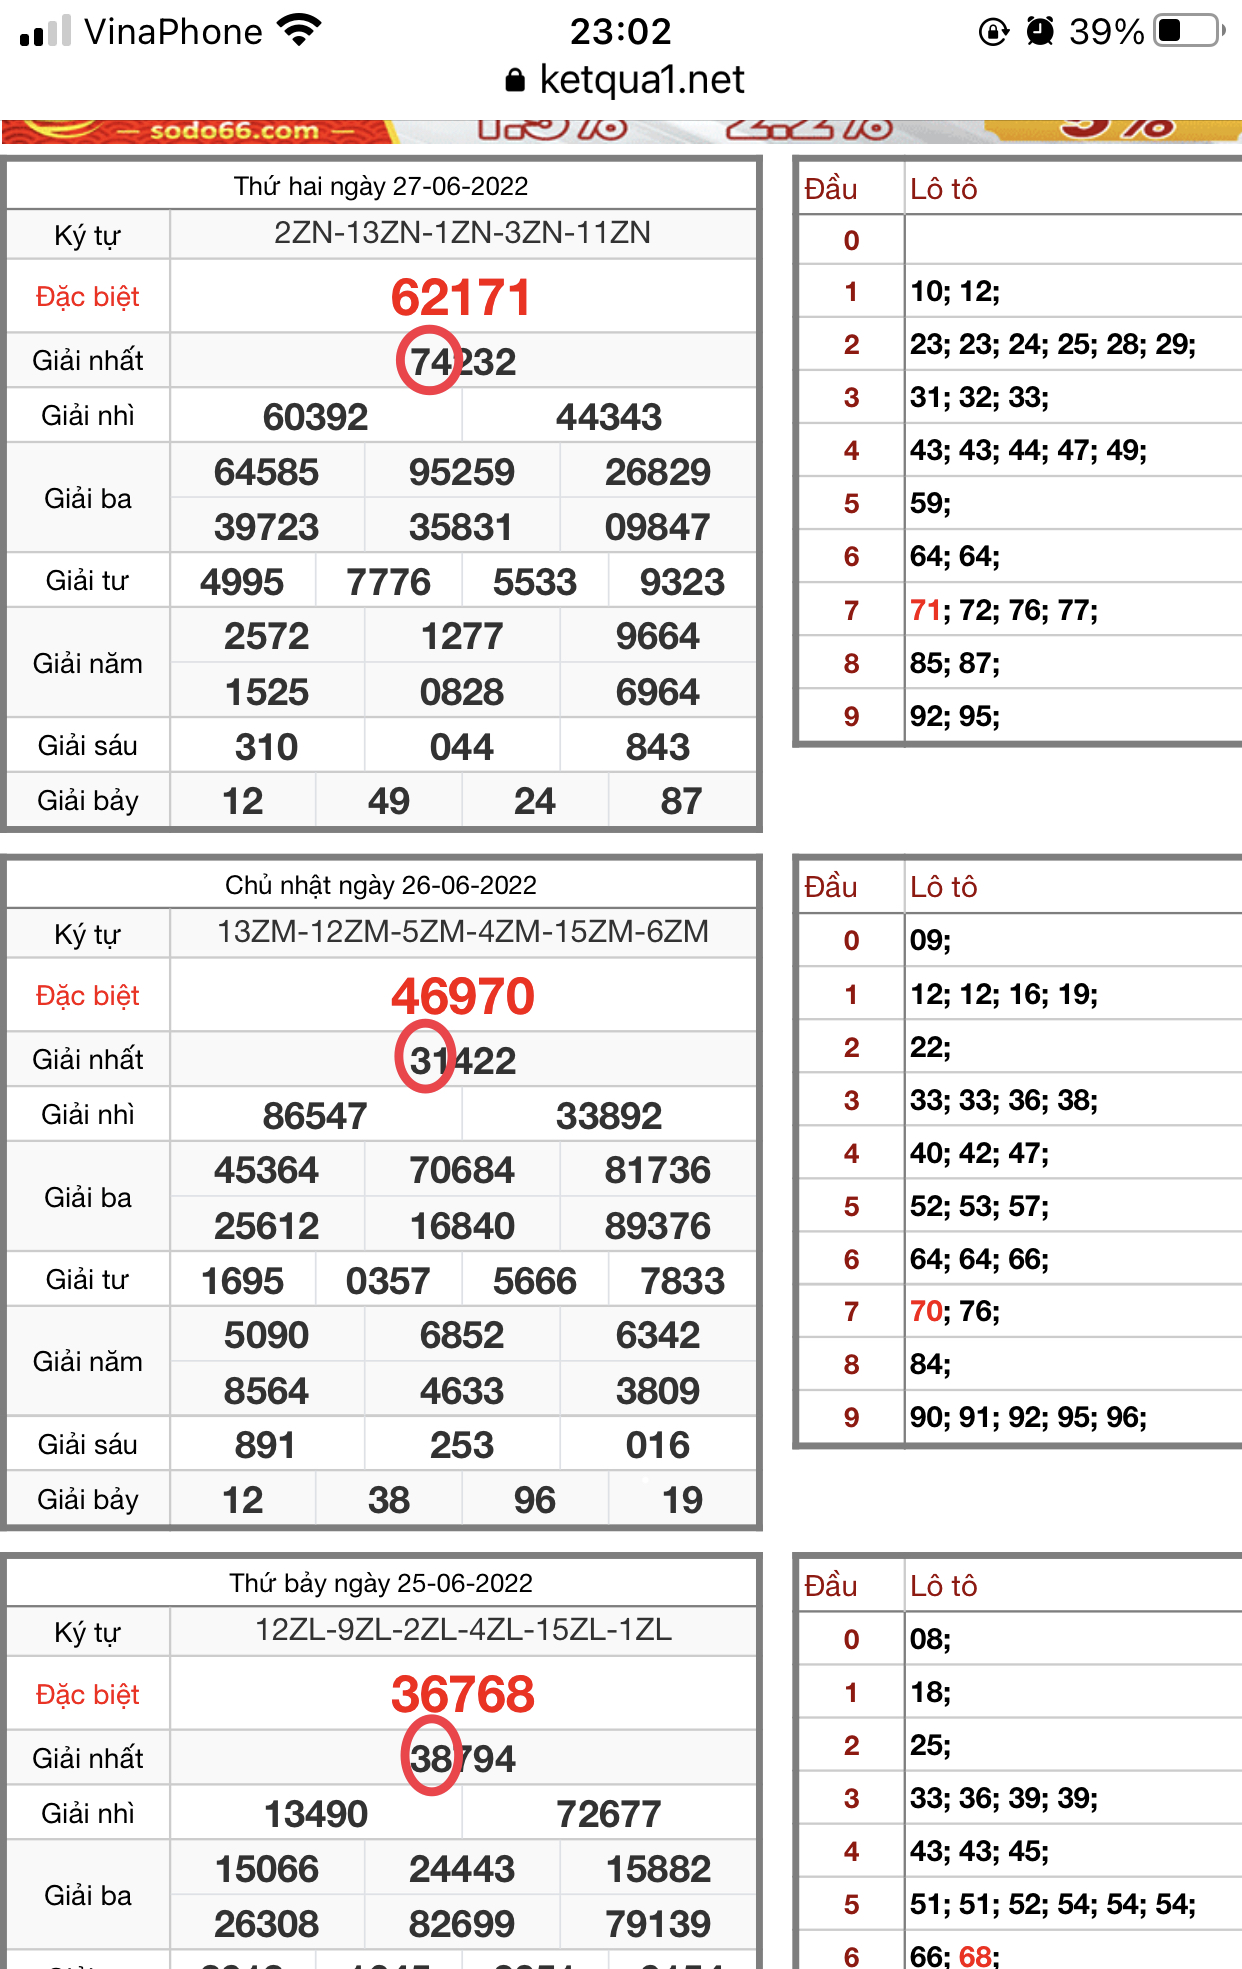
Task: Select third prize number 09847
Action: click(658, 527)
